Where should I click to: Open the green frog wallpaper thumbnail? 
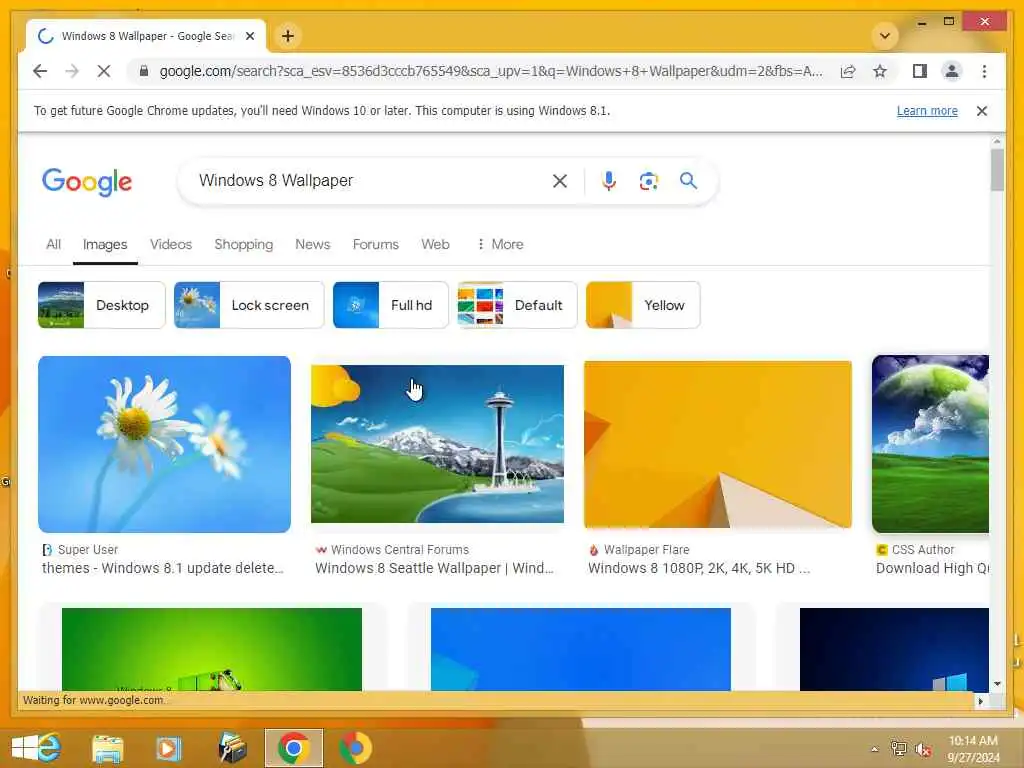click(212, 649)
